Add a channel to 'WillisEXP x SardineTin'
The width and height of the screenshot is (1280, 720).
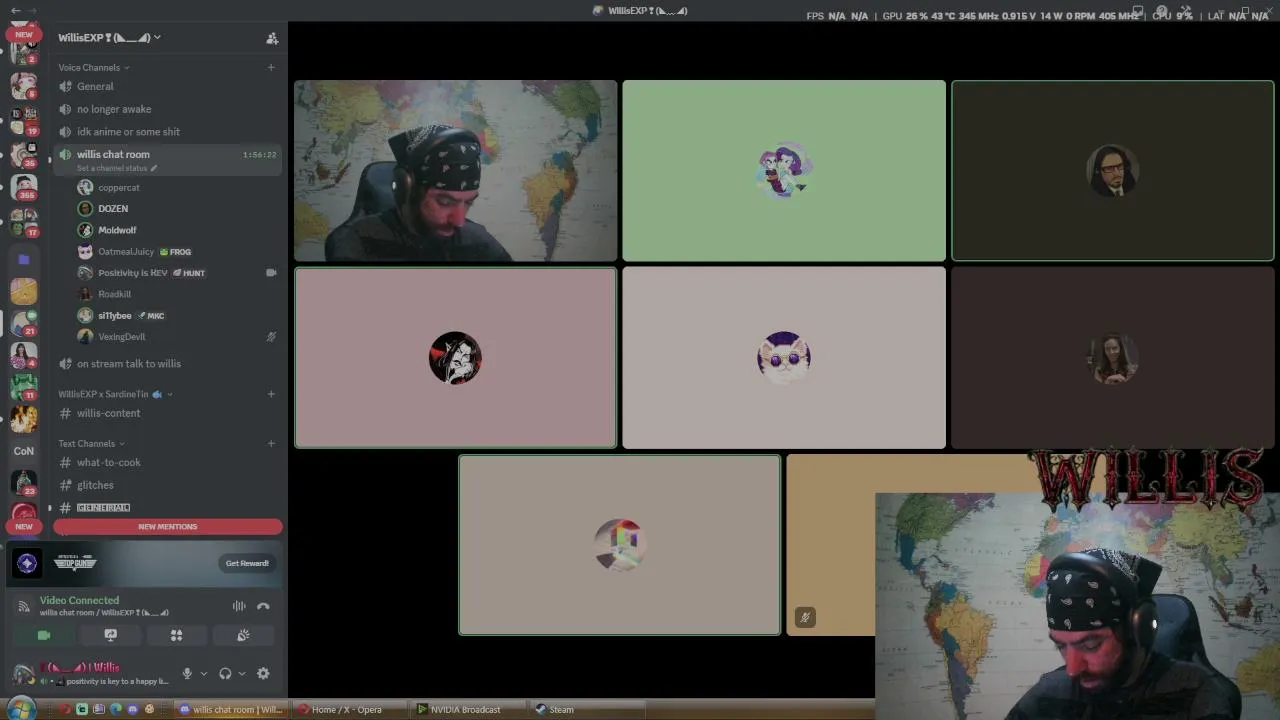(x=271, y=394)
